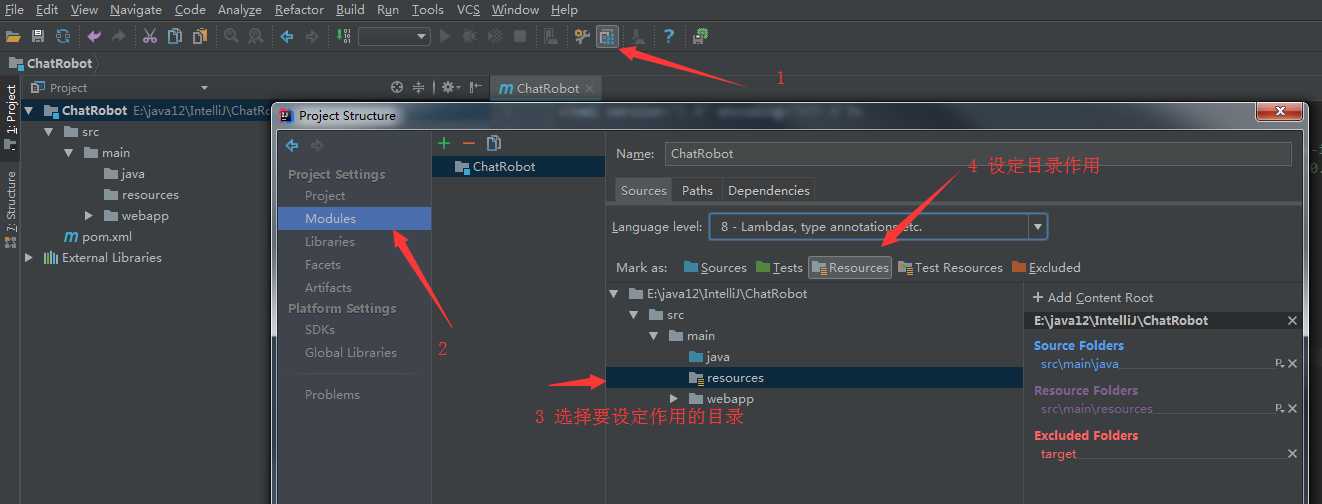Click the main toolbar Forward arrow
Image resolution: width=1322 pixels, height=504 pixels.
(x=312, y=36)
